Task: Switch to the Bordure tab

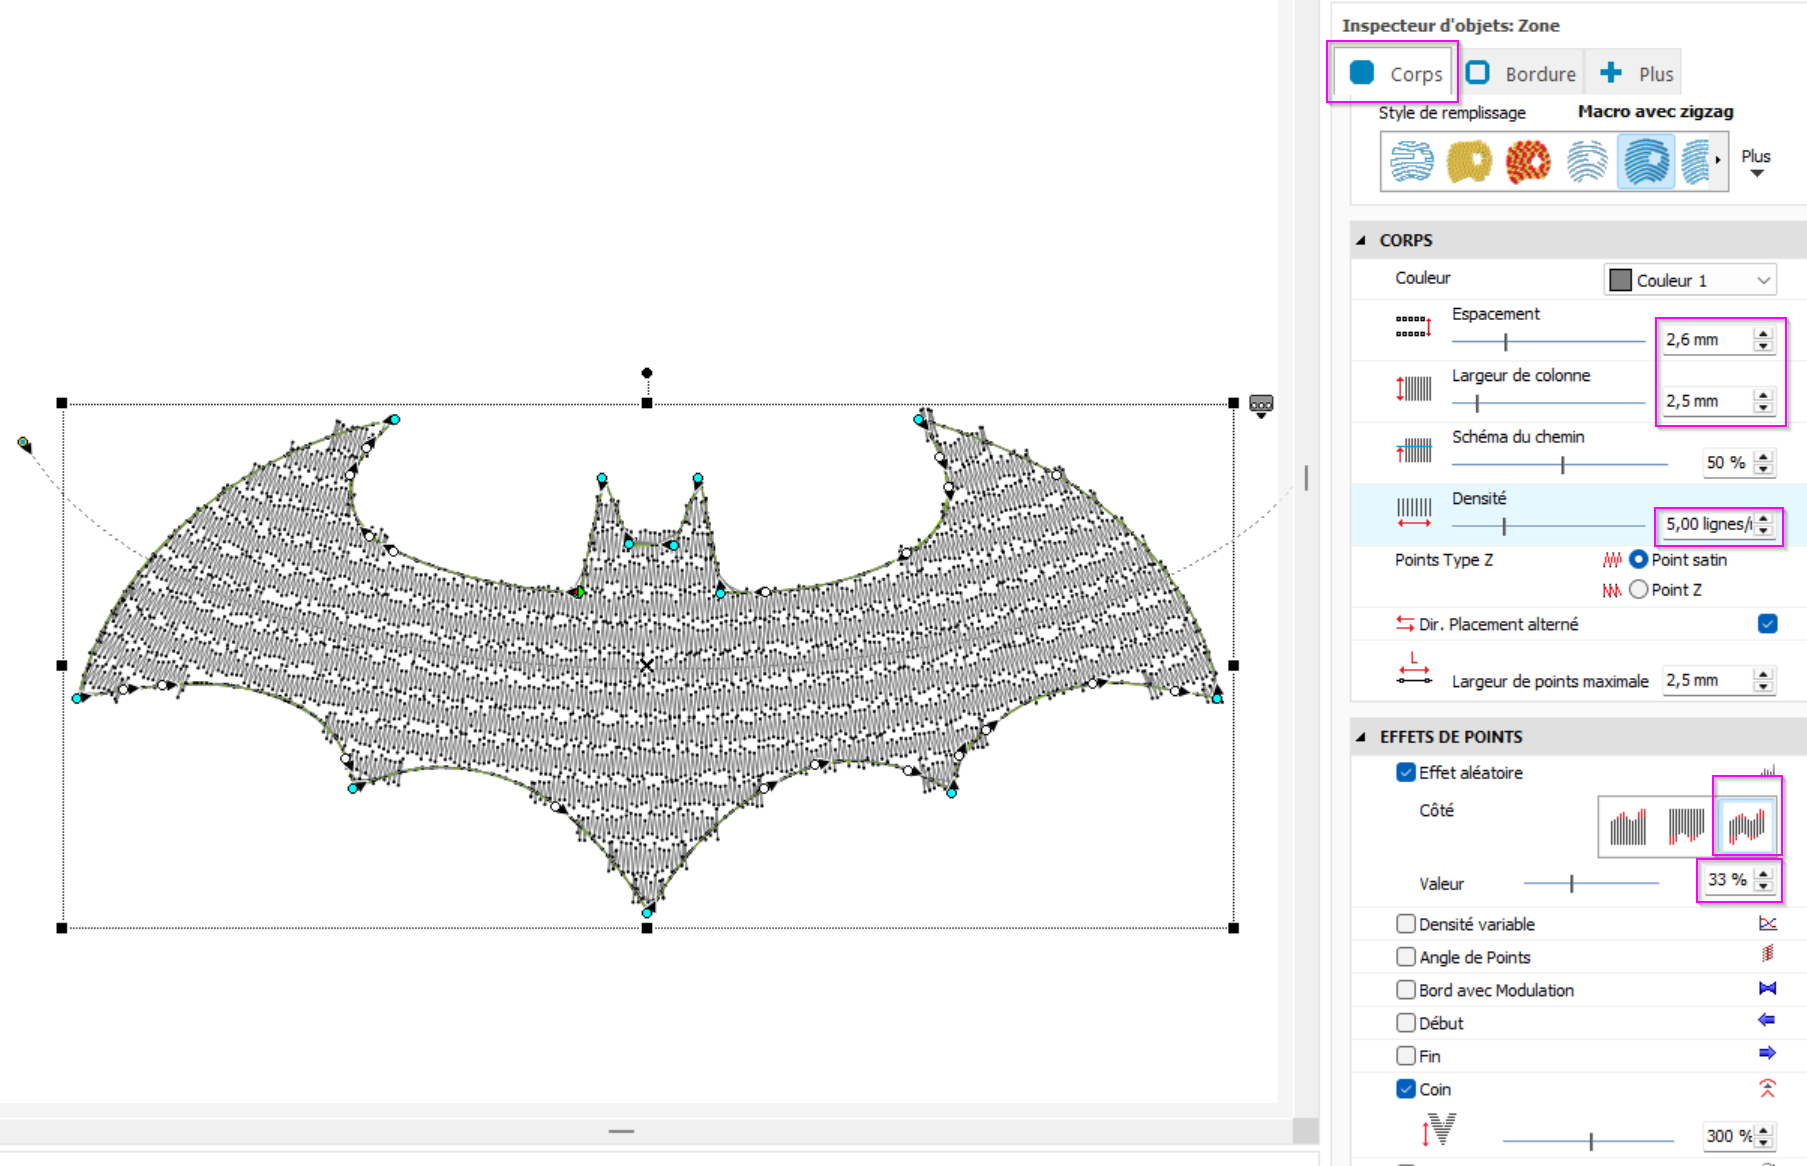Action: 1521,74
